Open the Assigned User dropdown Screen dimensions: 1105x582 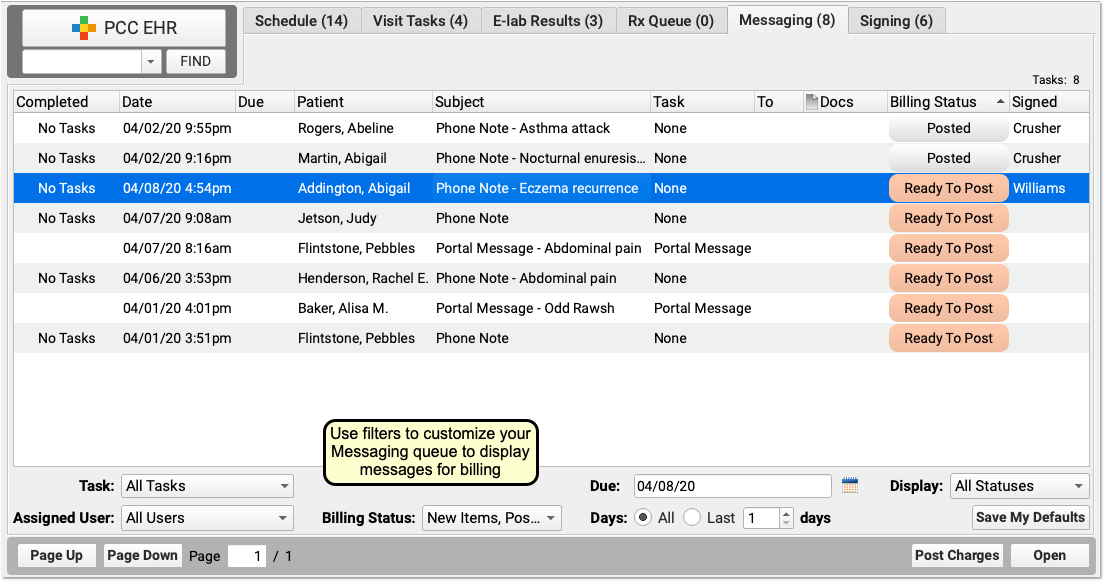(x=207, y=518)
